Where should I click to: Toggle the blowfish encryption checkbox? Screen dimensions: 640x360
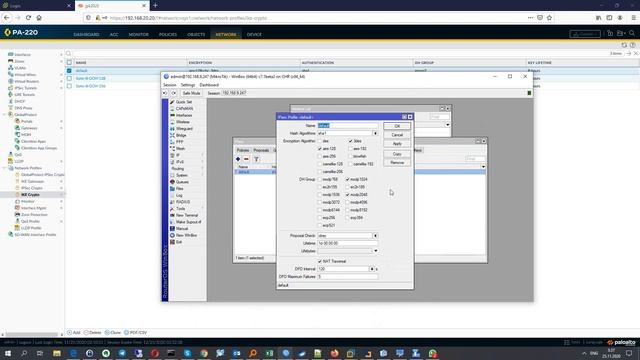[351, 156]
